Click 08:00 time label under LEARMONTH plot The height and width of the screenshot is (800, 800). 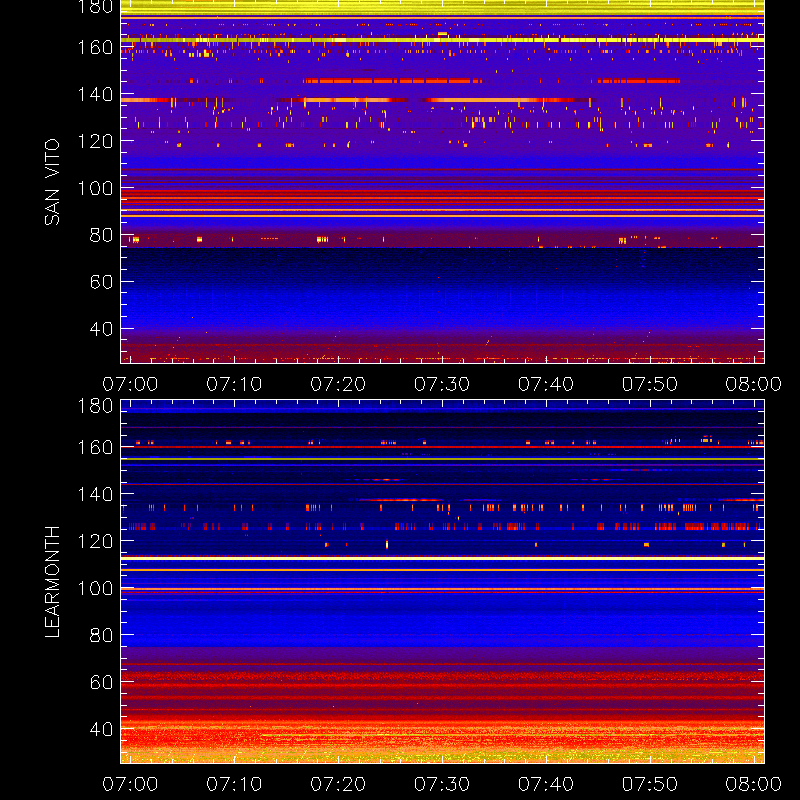point(754,784)
